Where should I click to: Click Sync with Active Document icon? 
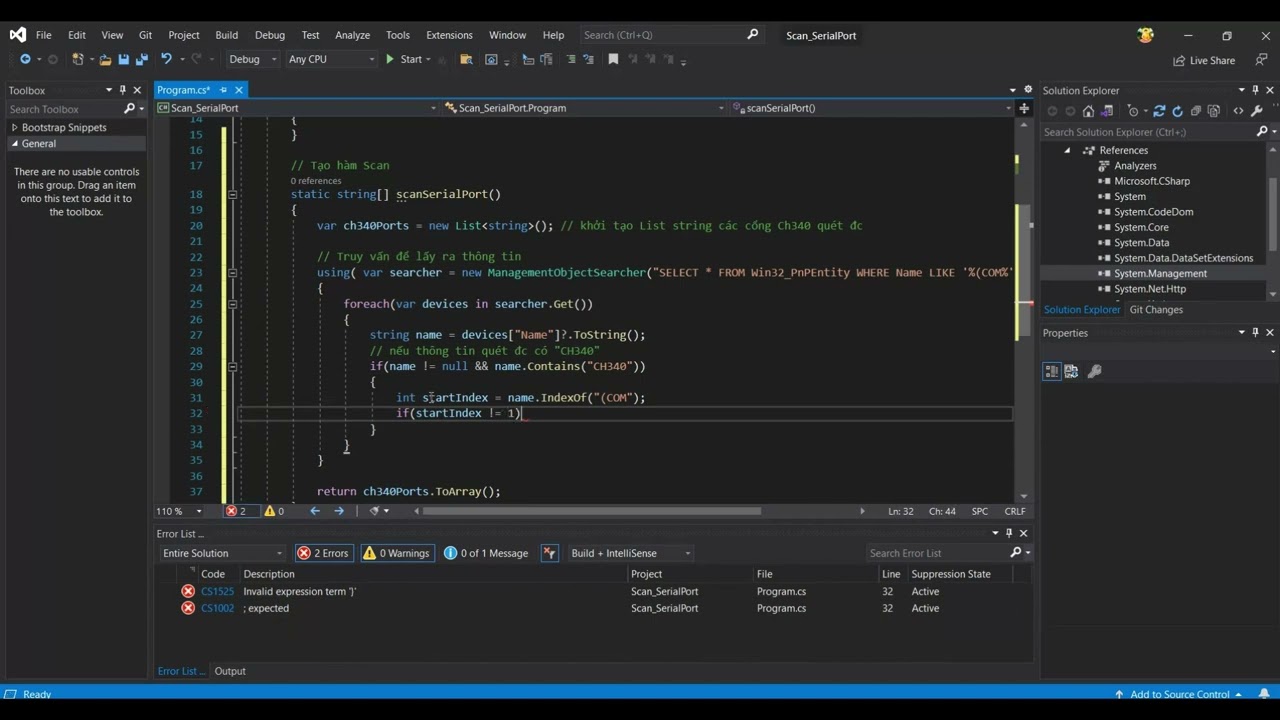pyautogui.click(x=1159, y=111)
